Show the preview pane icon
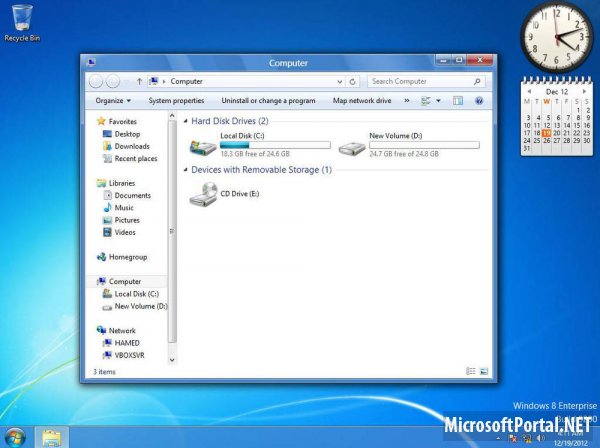The image size is (600, 448). pos(458,101)
